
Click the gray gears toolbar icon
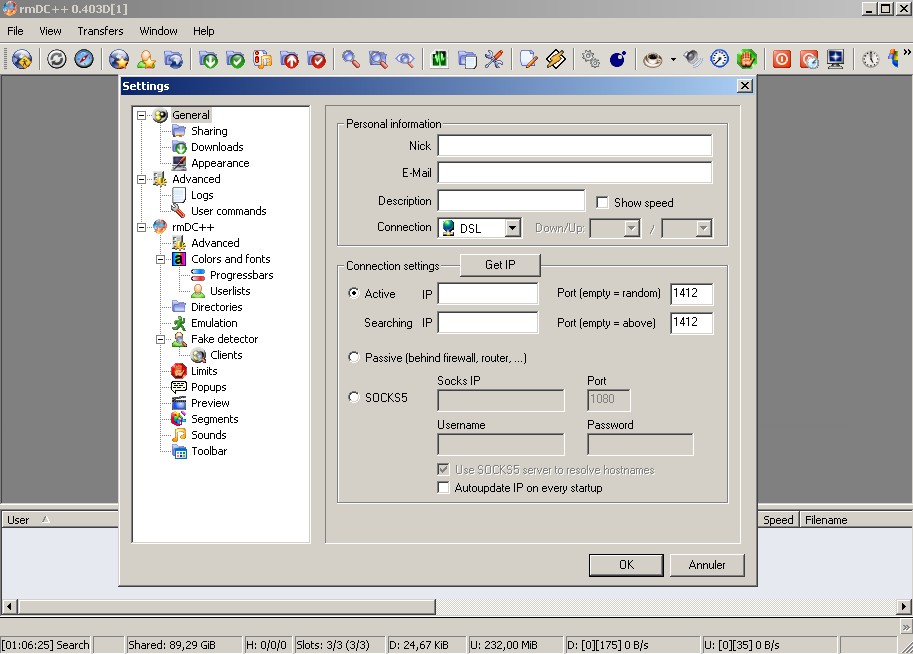[590, 59]
